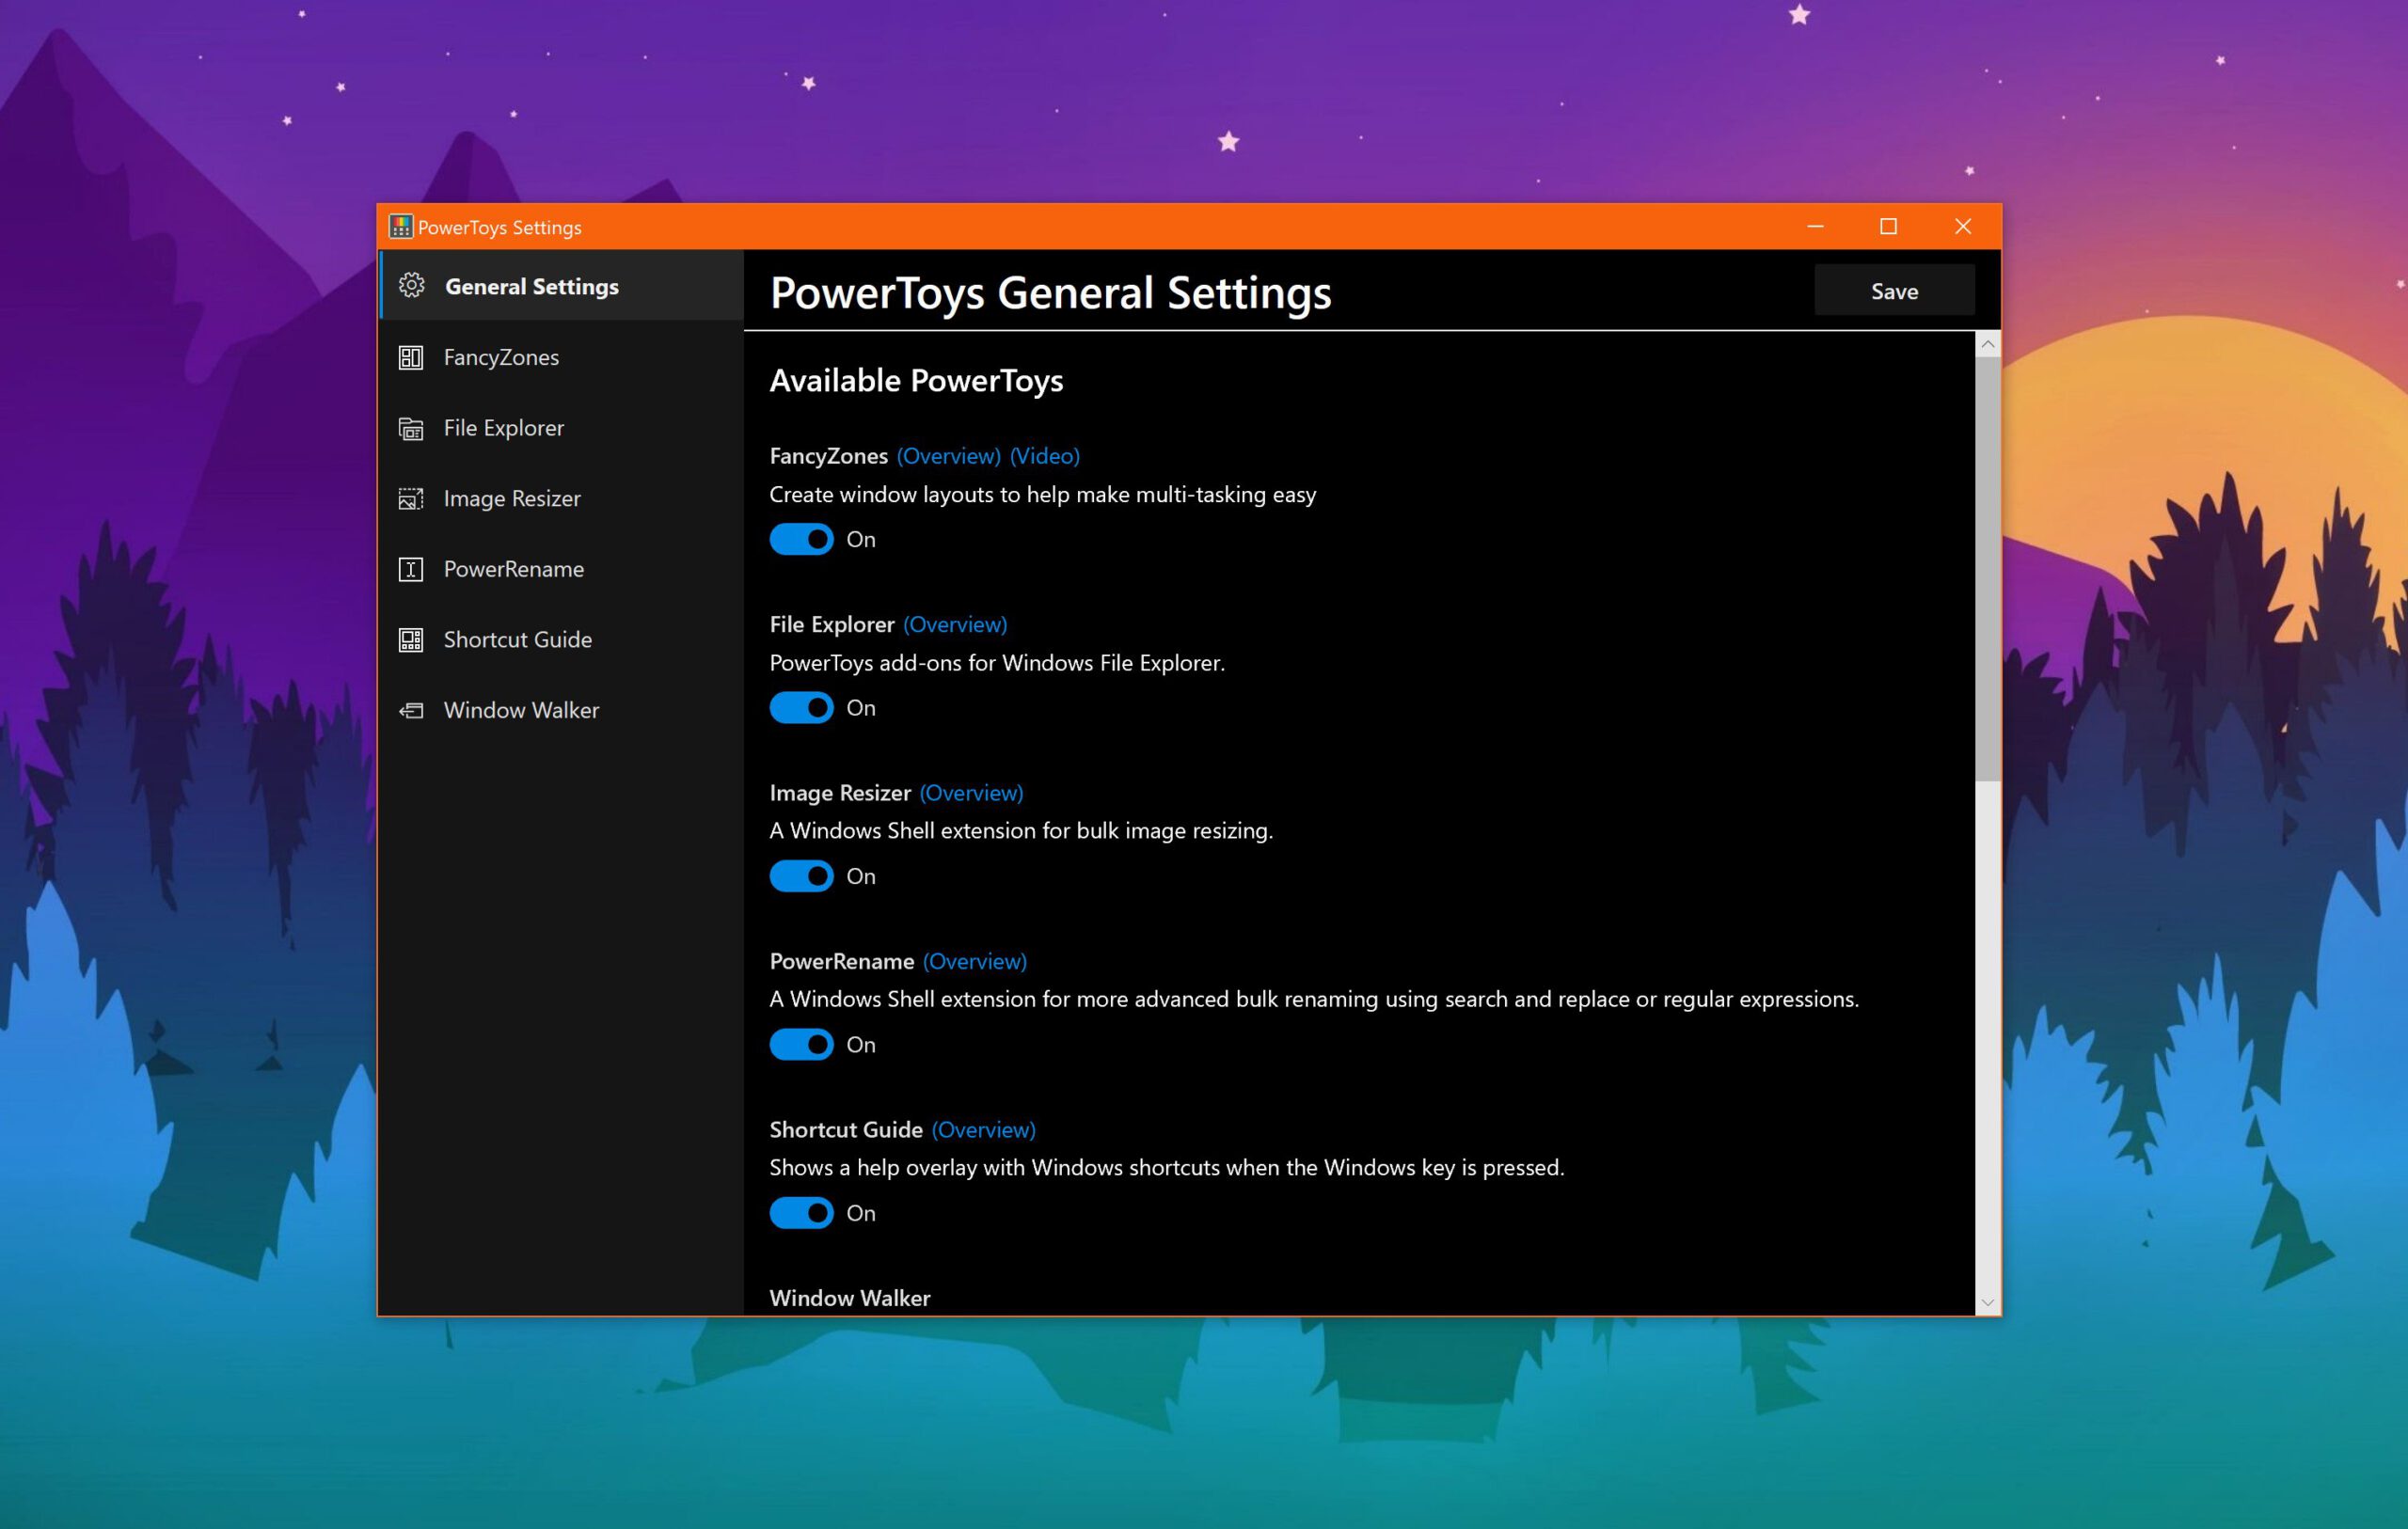Click the PowerRename sidebar icon
Viewport: 2408px width, 1529px height.
(411, 569)
